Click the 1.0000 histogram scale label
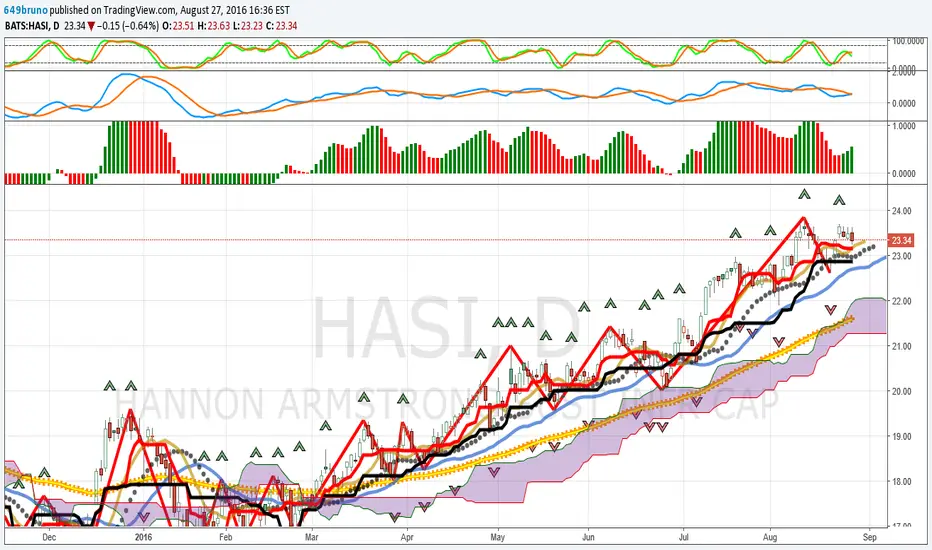Image resolution: width=932 pixels, height=550 pixels. 903,126
